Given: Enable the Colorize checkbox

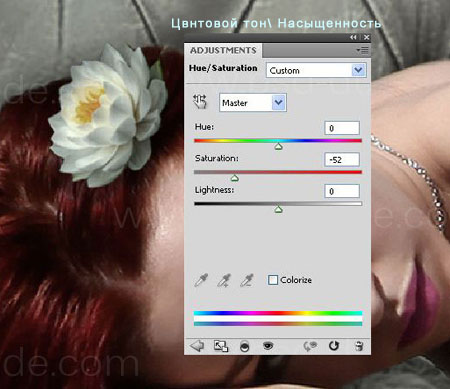Looking at the screenshot, I should point(273,280).
